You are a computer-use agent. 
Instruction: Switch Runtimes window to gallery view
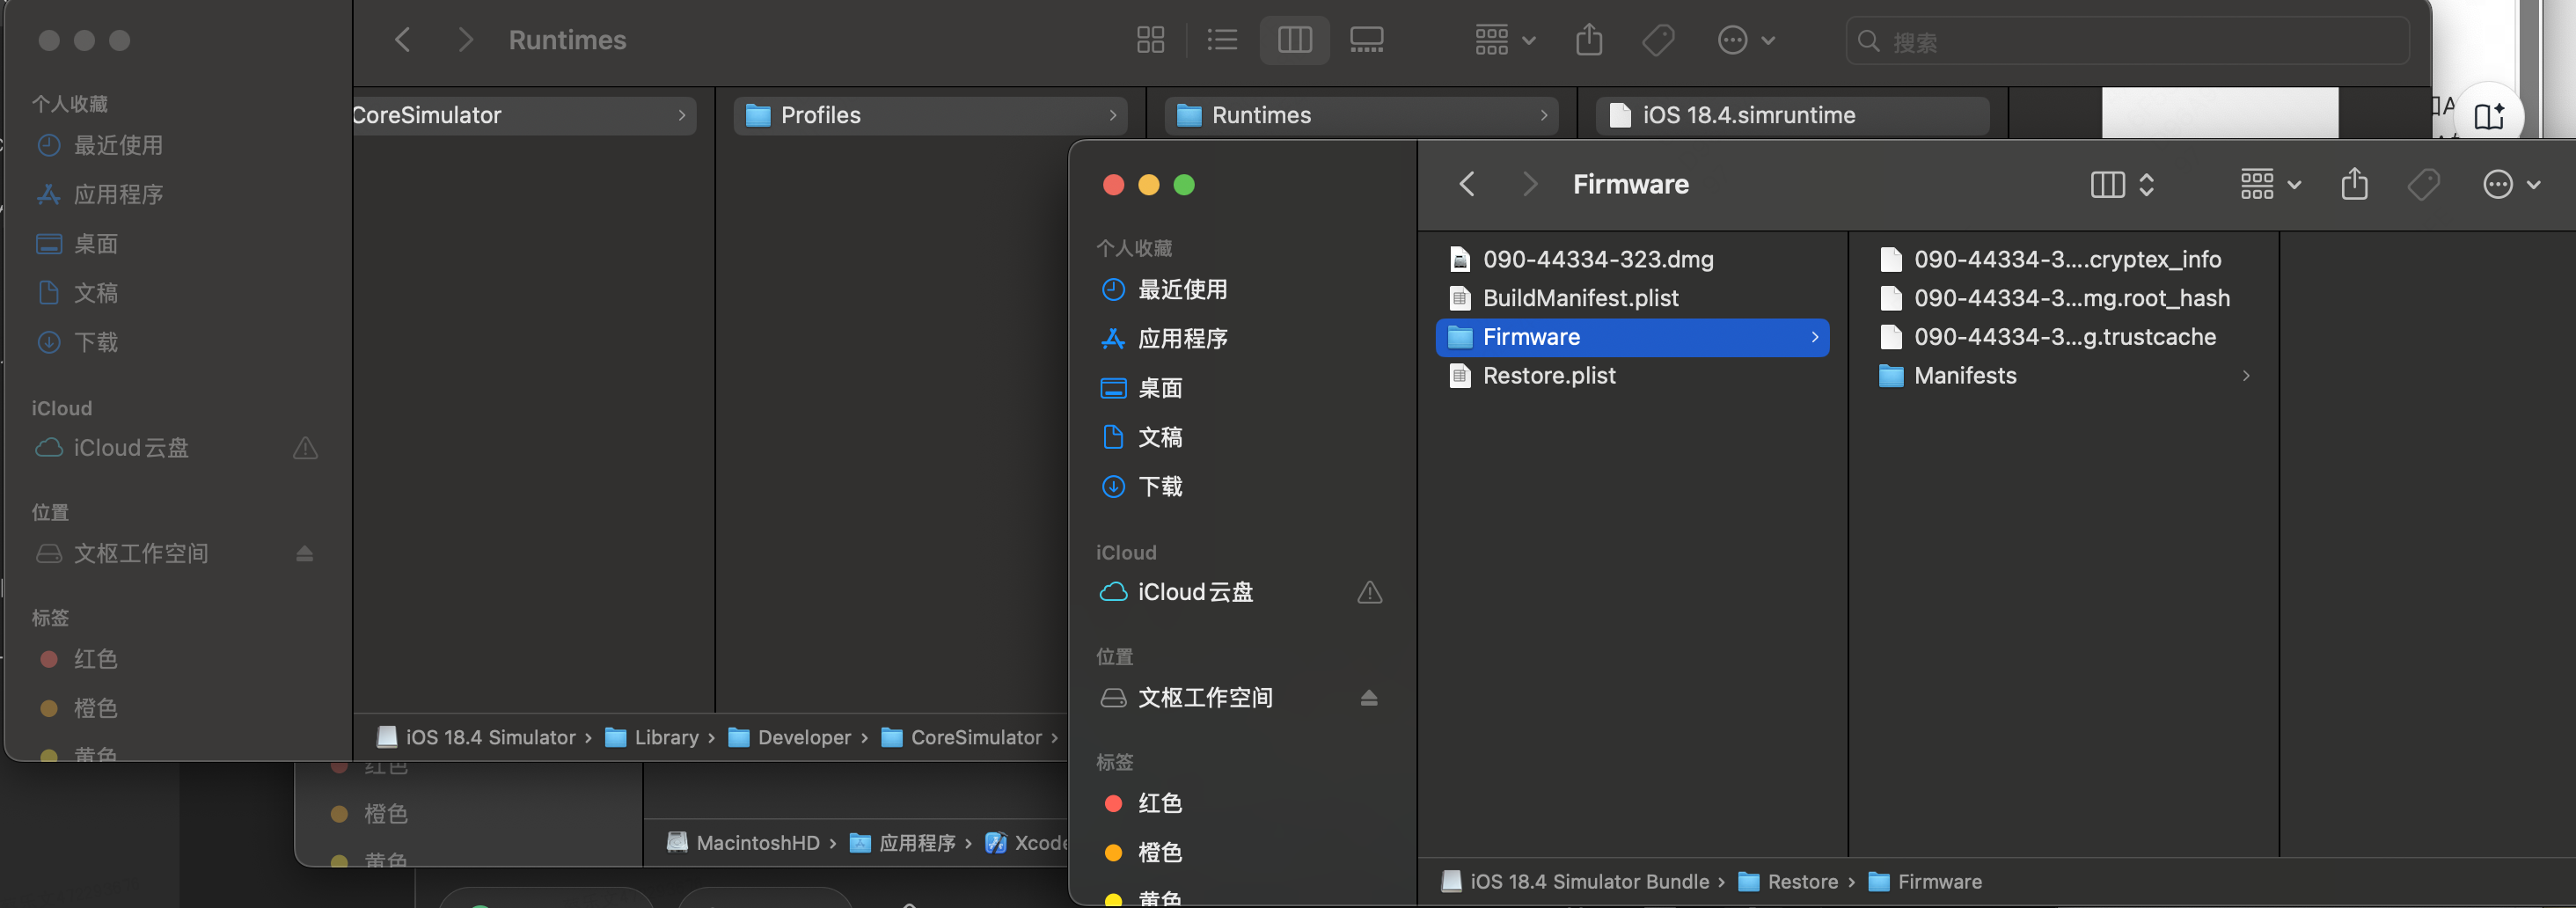(x=1366, y=40)
